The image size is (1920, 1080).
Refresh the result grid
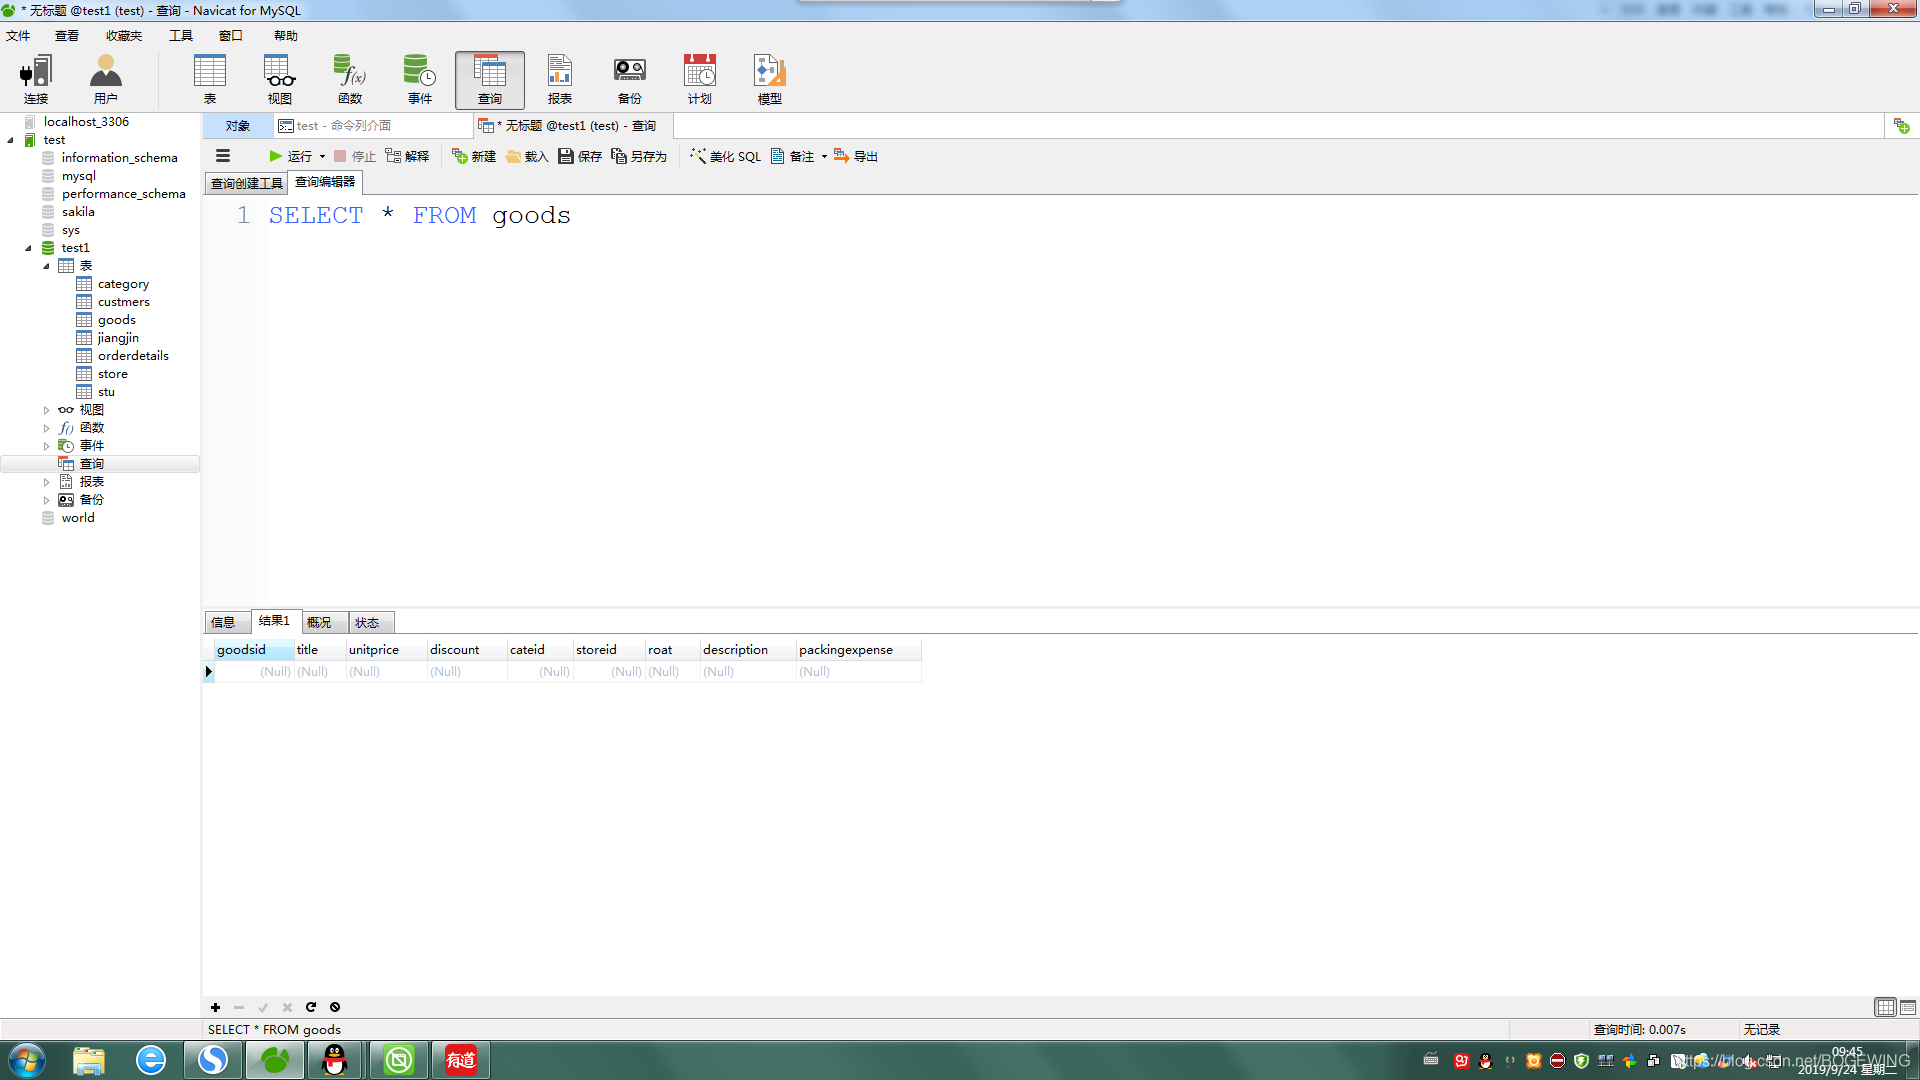[x=311, y=1007]
